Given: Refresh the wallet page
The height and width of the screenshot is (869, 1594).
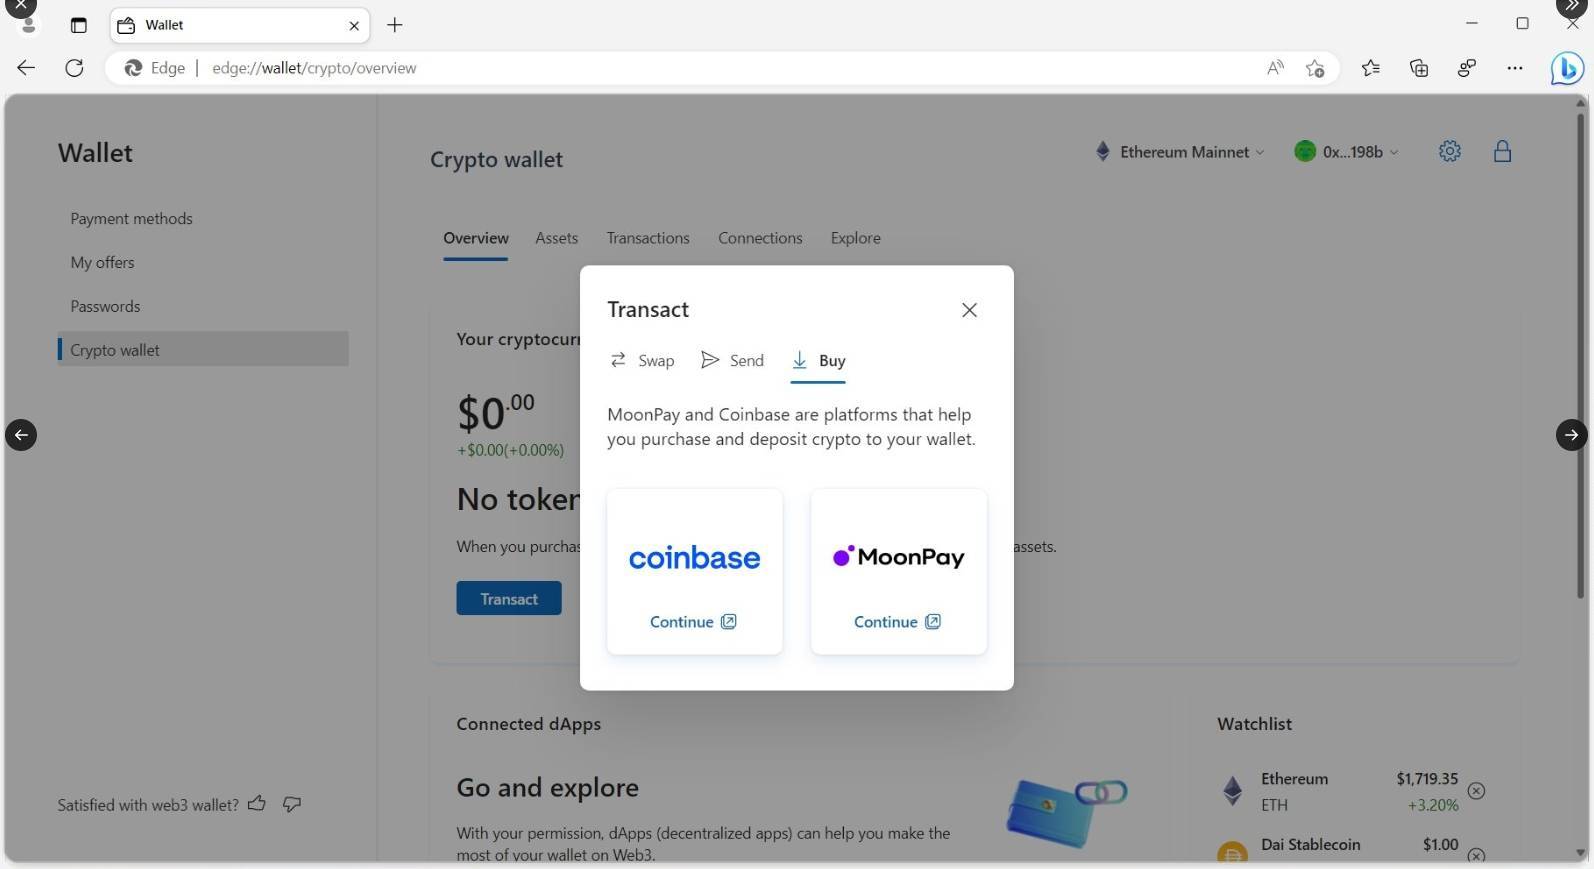Looking at the screenshot, I should [74, 68].
